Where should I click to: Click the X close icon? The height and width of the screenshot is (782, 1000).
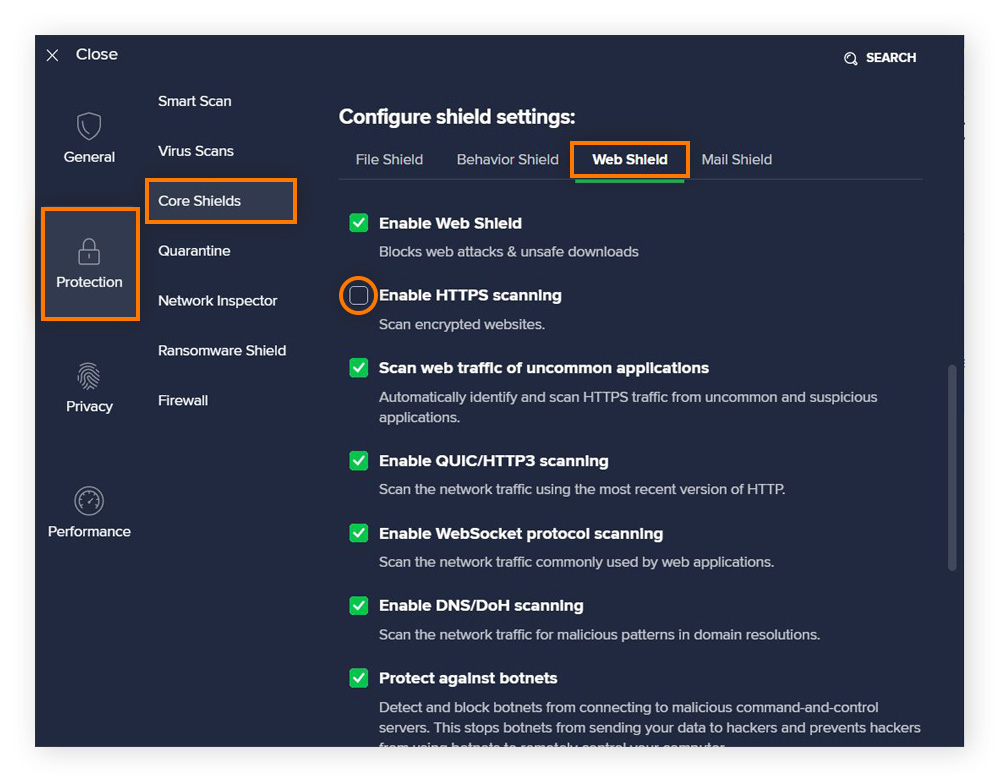point(52,55)
